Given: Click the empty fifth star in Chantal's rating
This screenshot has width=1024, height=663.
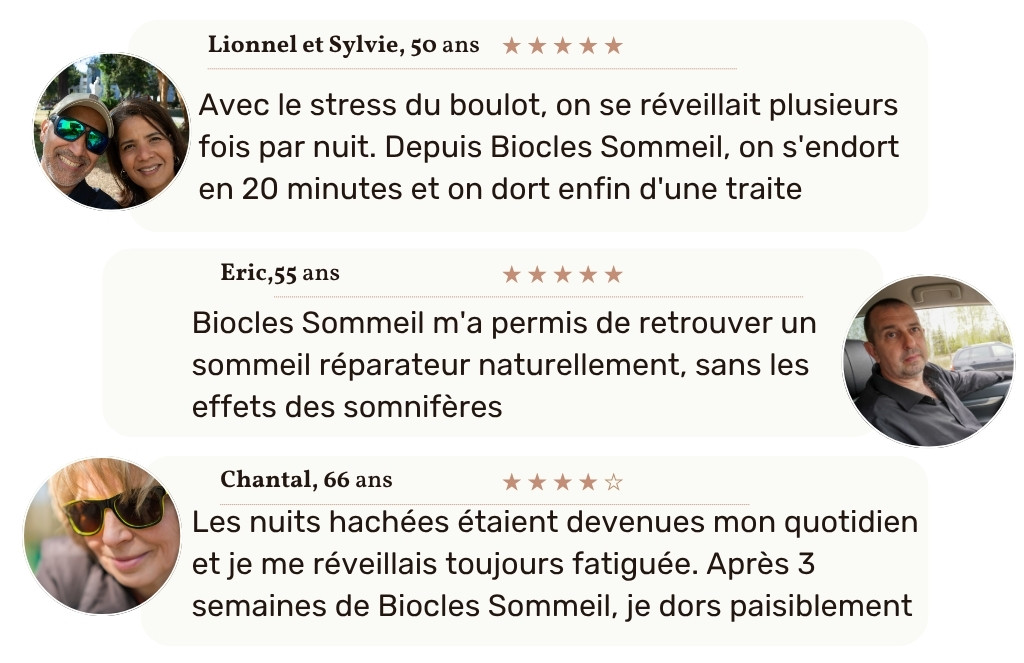Looking at the screenshot, I should pos(614,483).
